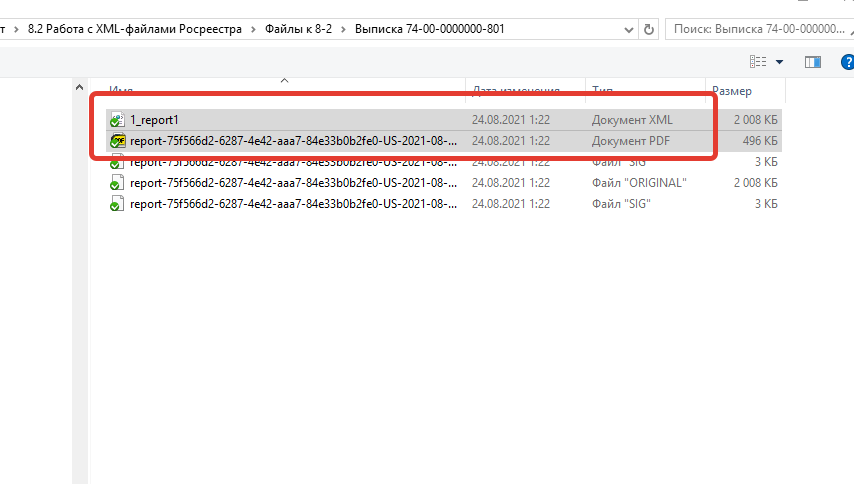Change the view layout icon
The image size is (854, 484).
pos(758,62)
